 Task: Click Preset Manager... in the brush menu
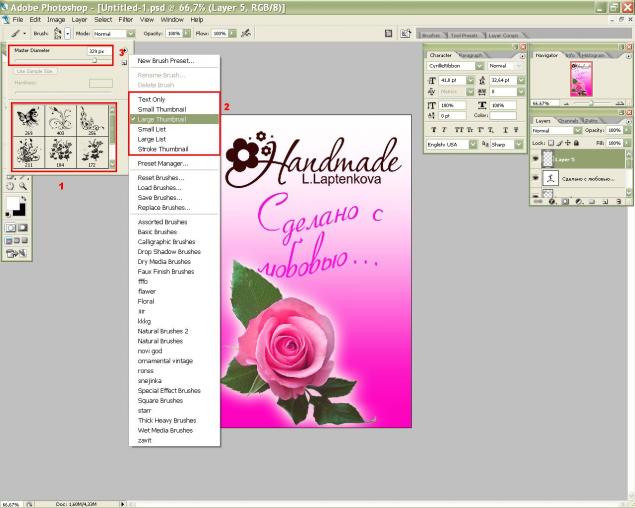162,163
